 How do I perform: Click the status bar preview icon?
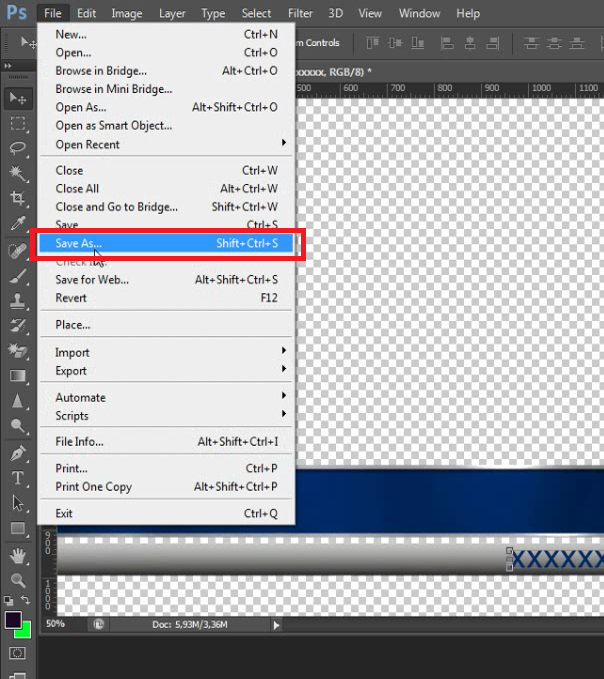pyautogui.click(x=99, y=624)
